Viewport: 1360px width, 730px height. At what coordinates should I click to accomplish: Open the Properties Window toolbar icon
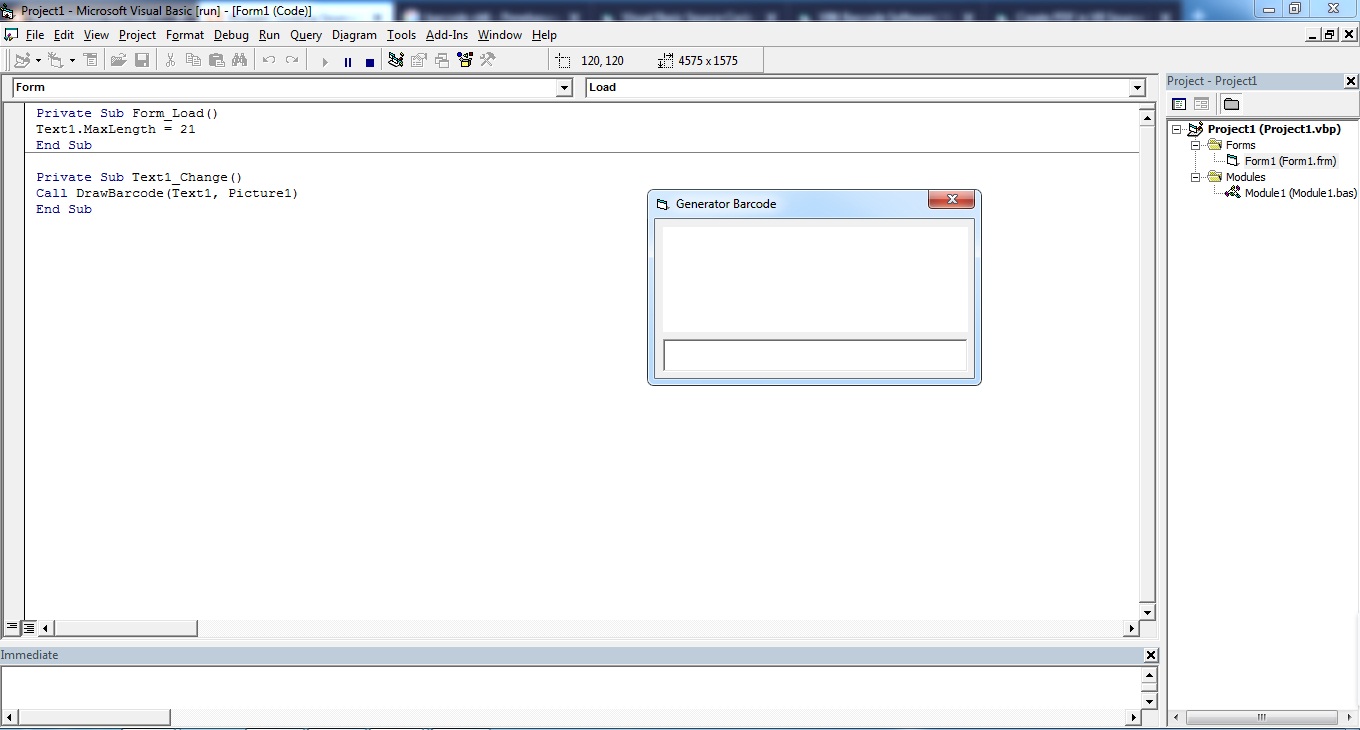point(419,60)
